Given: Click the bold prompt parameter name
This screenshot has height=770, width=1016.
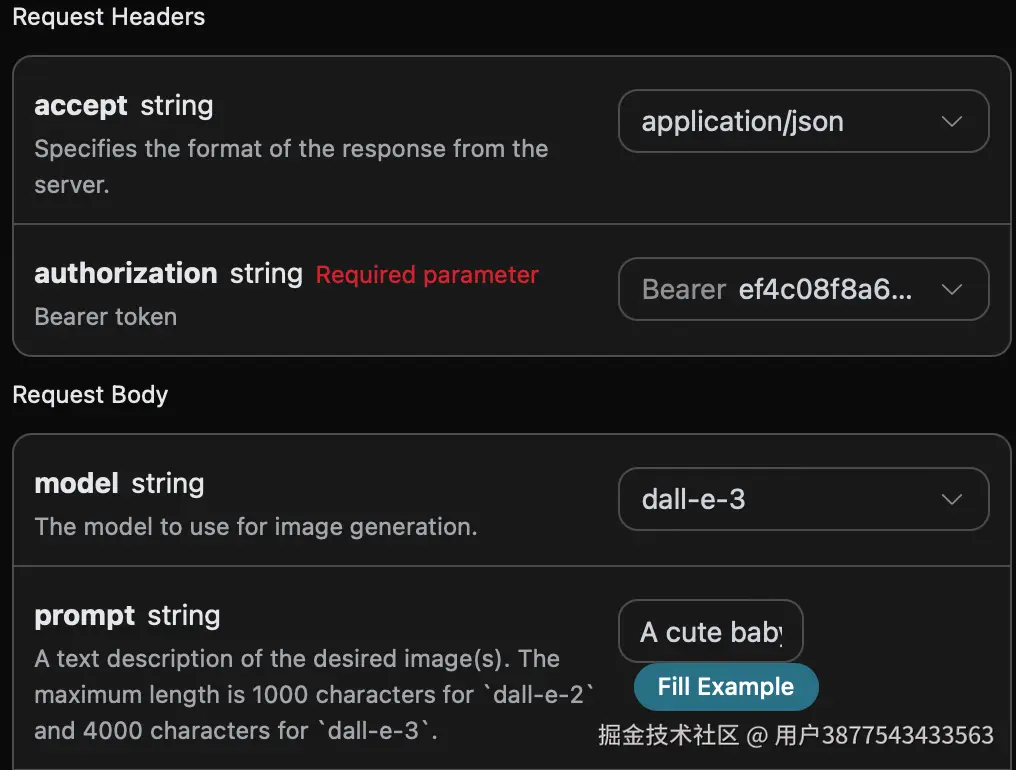Looking at the screenshot, I should click(85, 616).
